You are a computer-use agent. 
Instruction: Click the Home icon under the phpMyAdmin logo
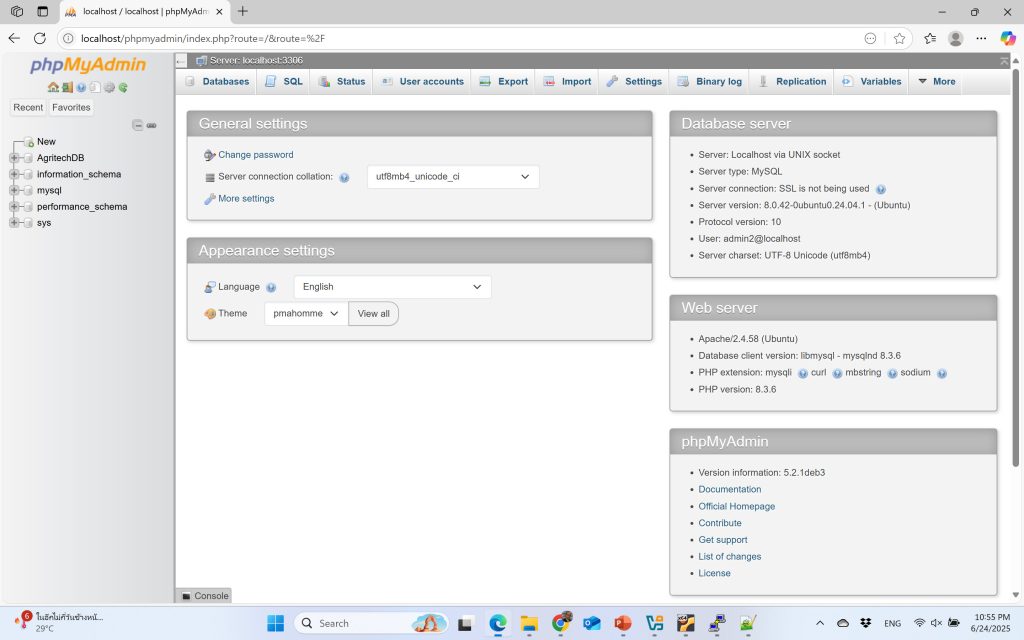tap(53, 87)
